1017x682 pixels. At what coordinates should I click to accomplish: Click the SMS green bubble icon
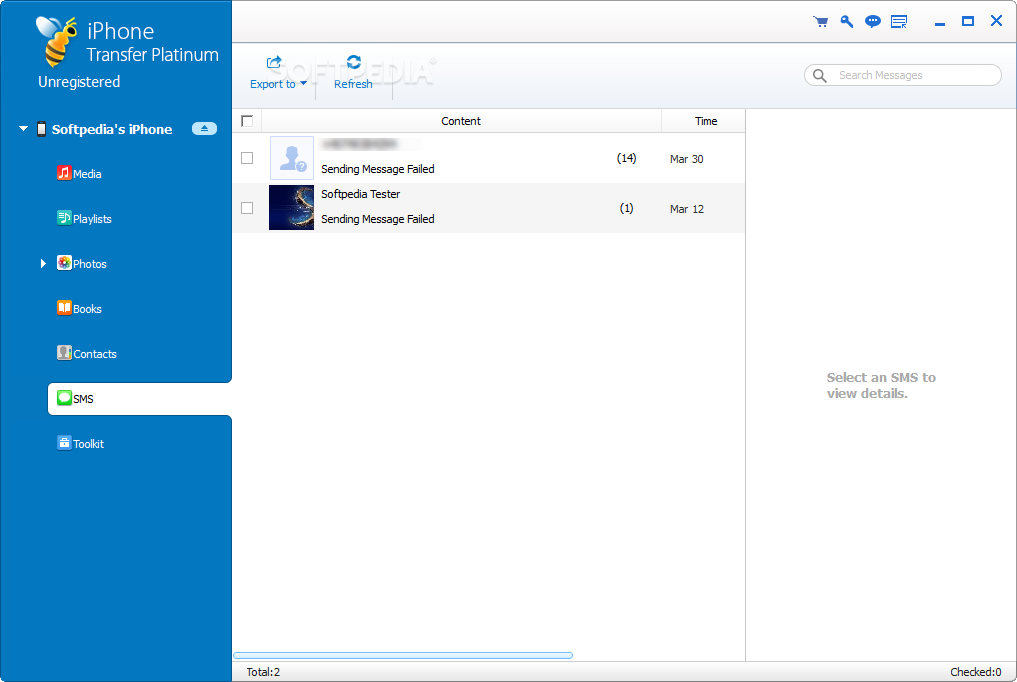(x=64, y=398)
